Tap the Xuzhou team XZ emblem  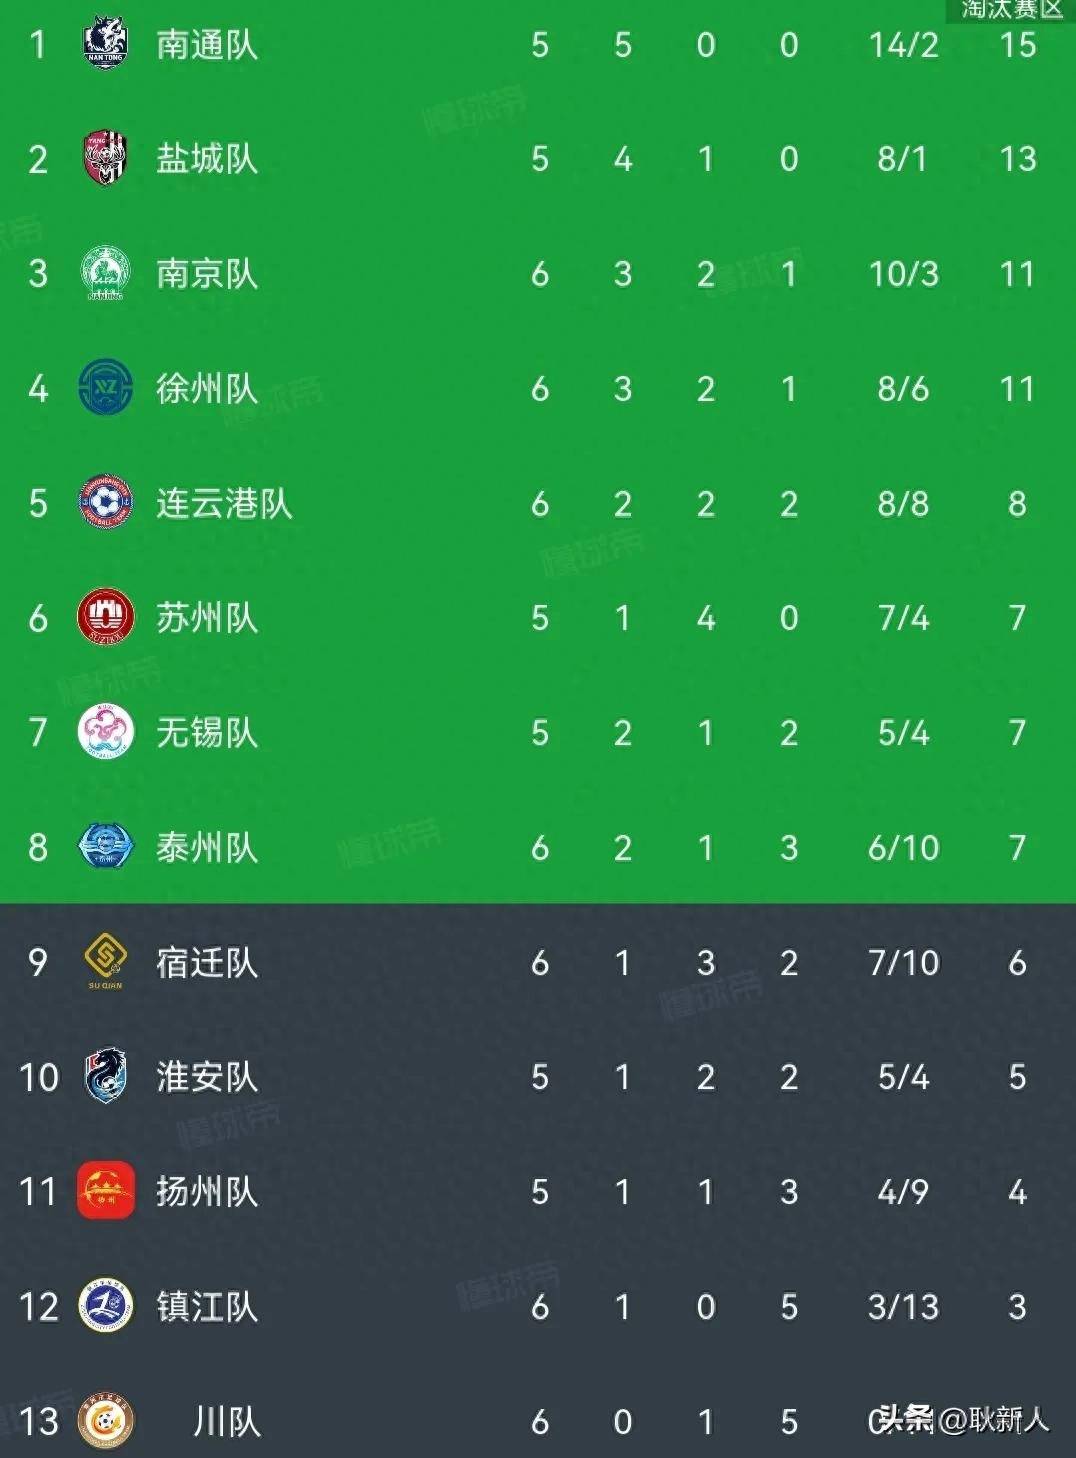(x=105, y=388)
